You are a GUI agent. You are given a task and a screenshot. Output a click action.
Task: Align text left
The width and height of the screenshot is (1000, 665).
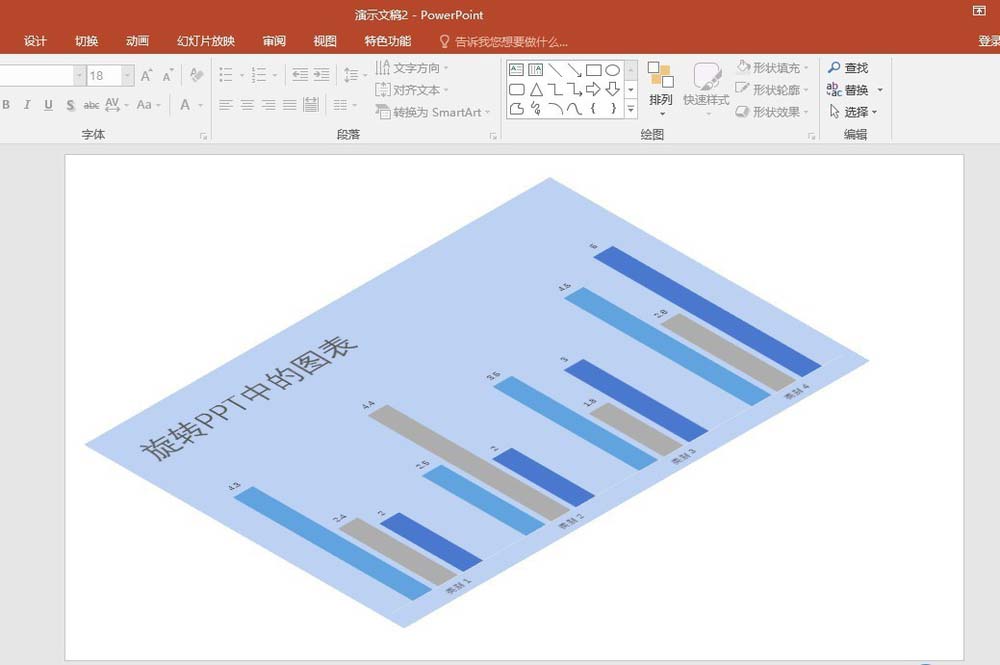click(226, 105)
